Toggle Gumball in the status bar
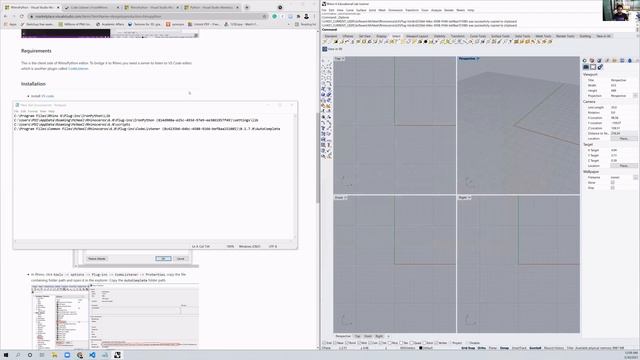This screenshot has height=360, width=640. pyautogui.click(x=535, y=348)
